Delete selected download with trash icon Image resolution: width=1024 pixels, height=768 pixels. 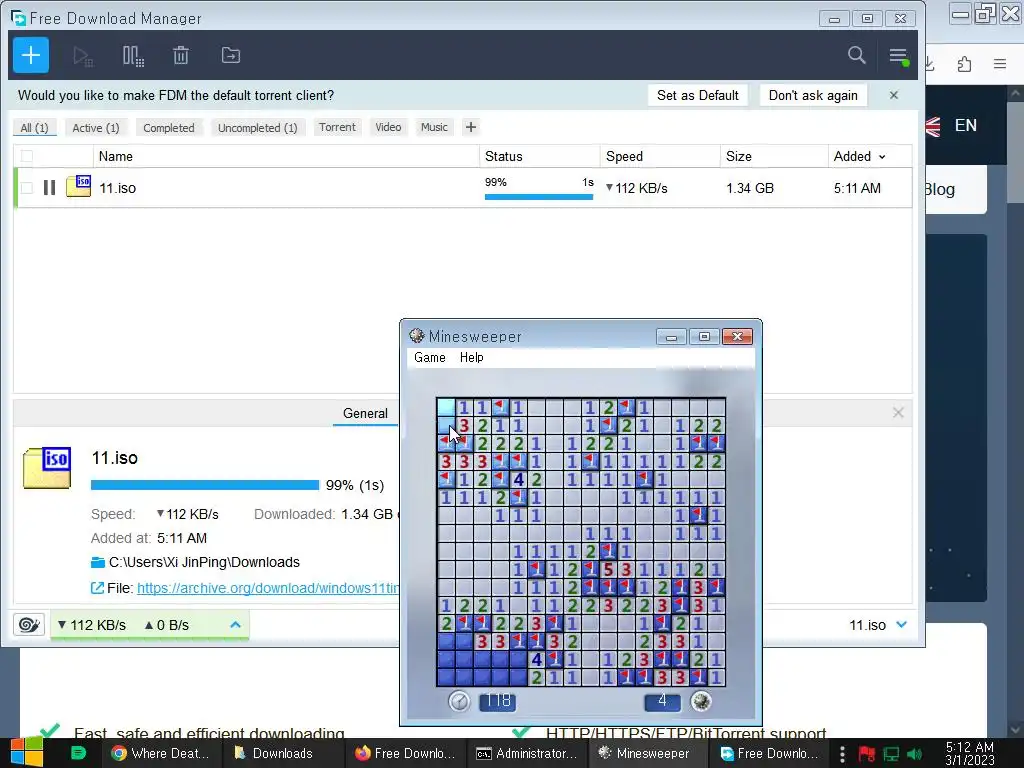[x=181, y=56]
